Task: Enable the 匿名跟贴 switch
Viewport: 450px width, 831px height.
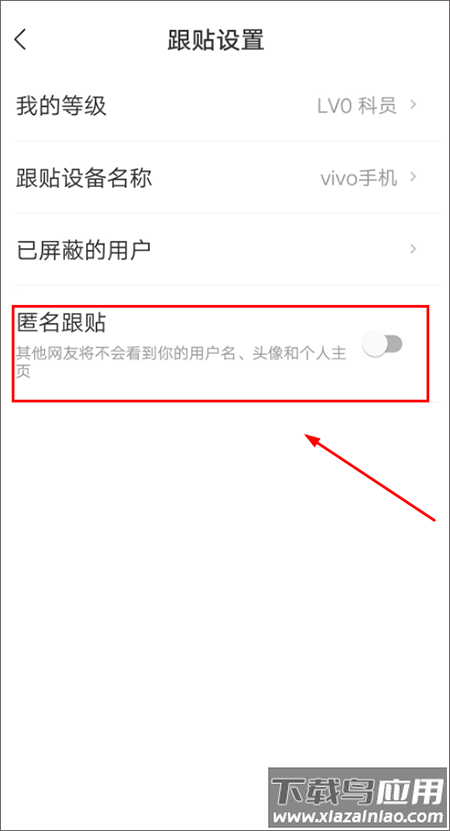Action: [x=382, y=344]
